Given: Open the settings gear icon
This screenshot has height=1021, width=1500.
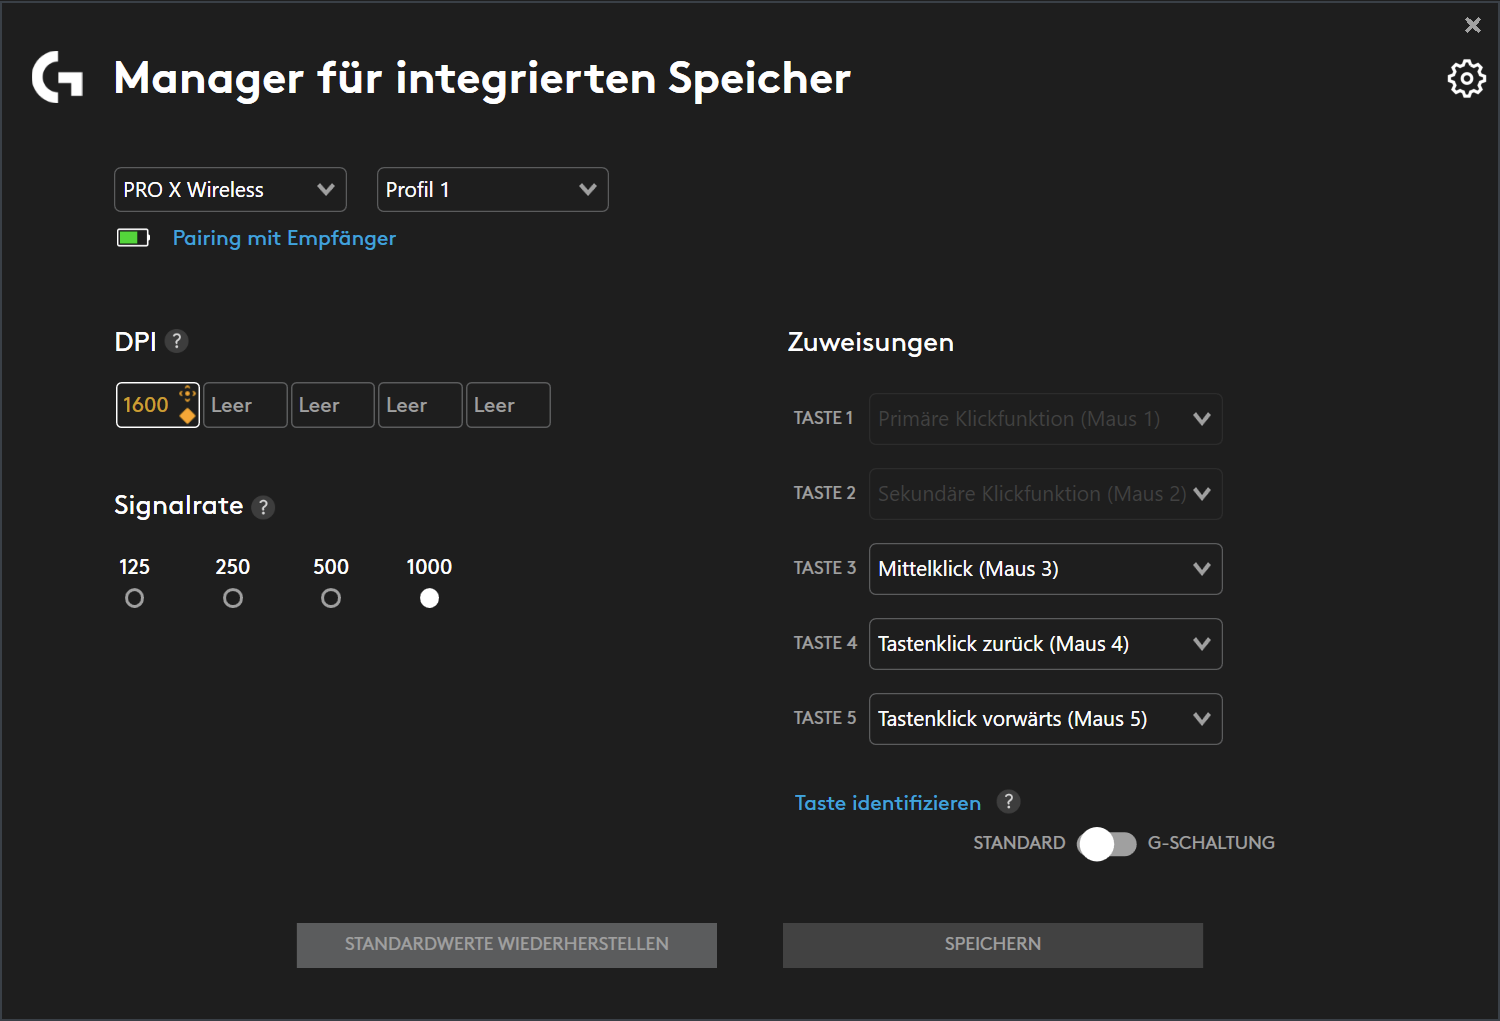Looking at the screenshot, I should (1466, 78).
